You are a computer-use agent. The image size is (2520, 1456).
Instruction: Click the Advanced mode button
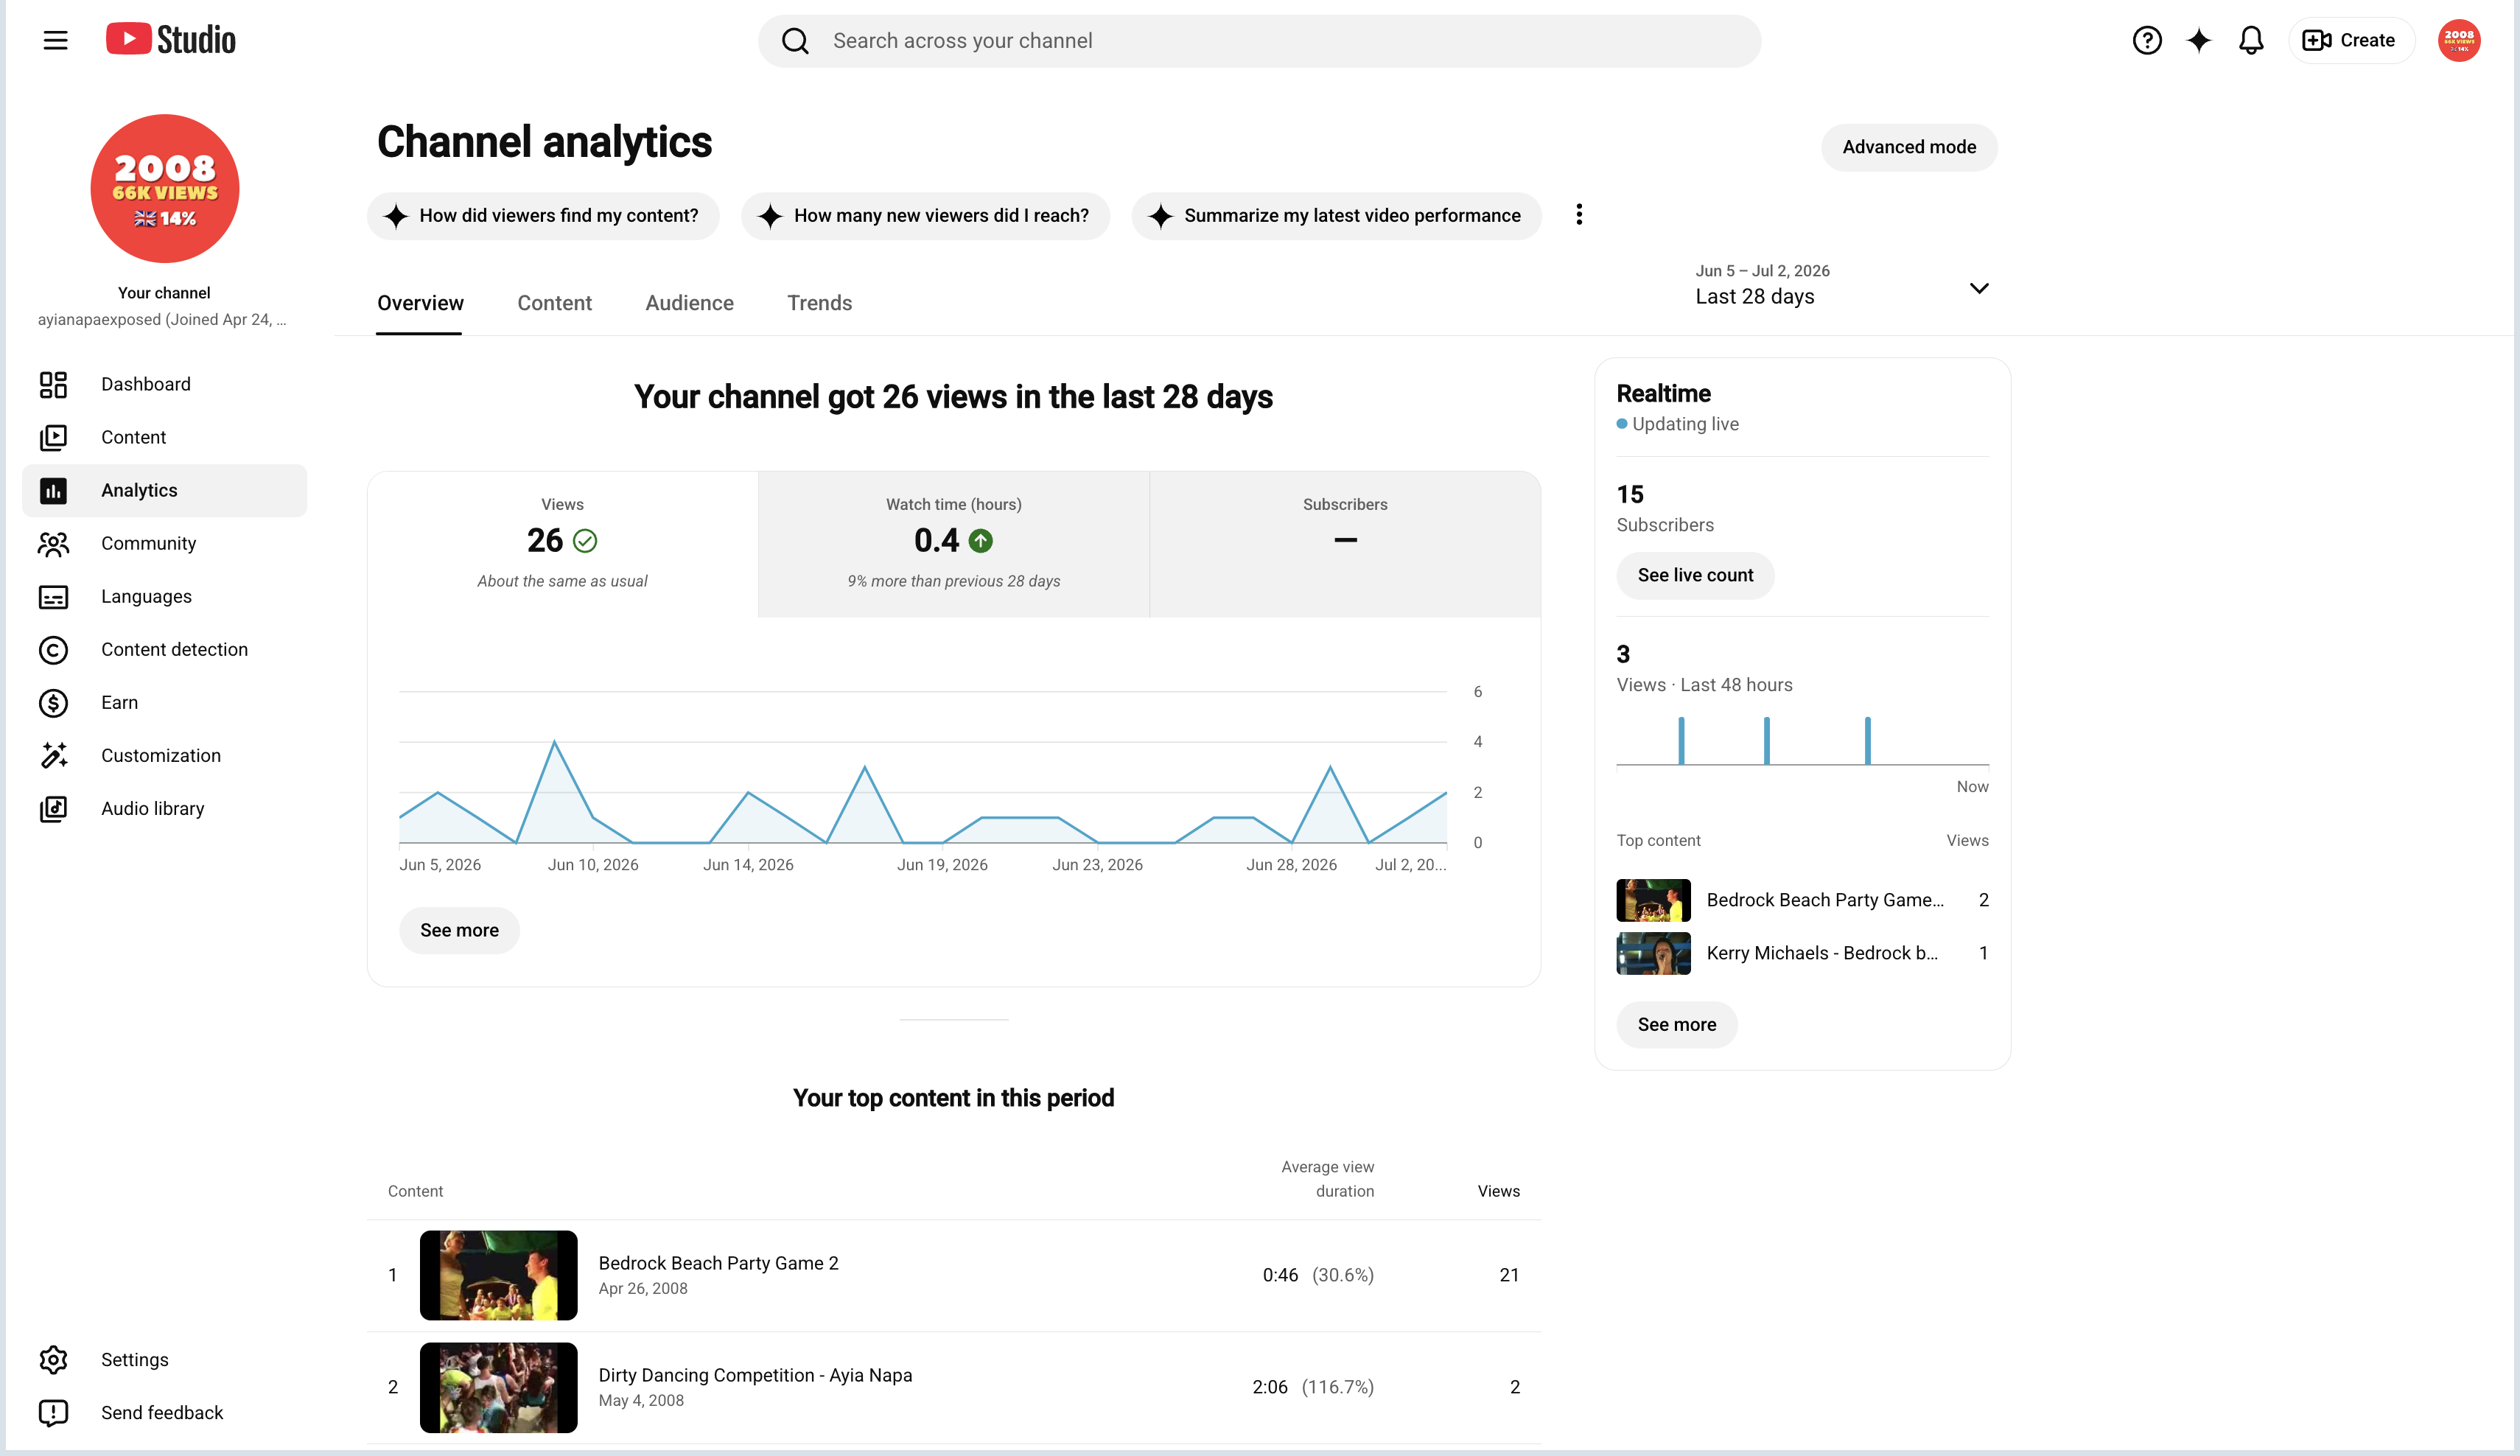[x=1909, y=148]
